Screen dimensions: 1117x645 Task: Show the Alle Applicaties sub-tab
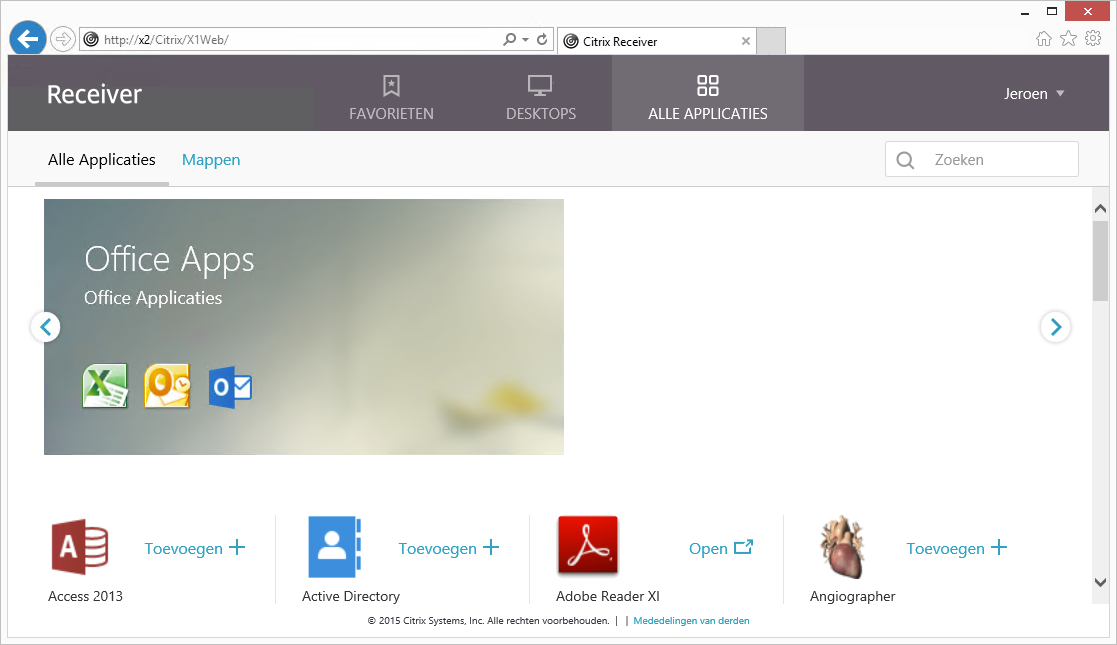click(102, 160)
